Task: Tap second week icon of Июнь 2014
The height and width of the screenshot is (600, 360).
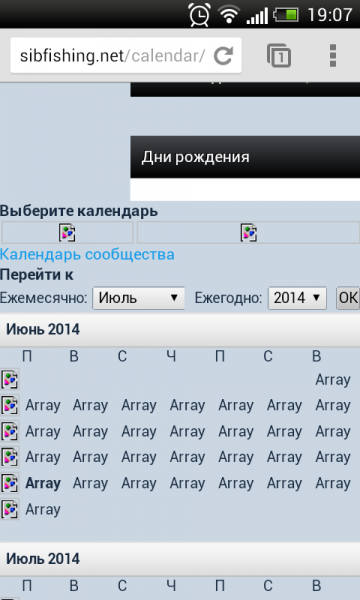Action: click(10, 405)
